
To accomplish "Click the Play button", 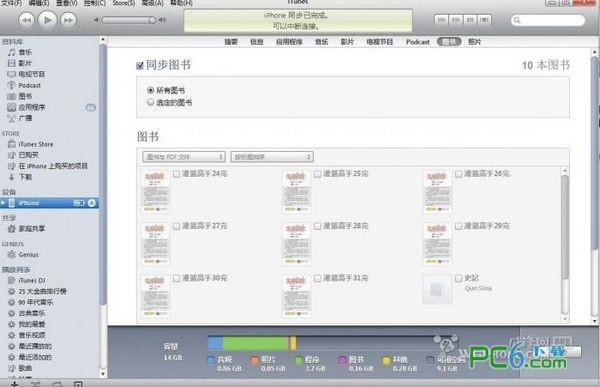I will tap(47, 20).
